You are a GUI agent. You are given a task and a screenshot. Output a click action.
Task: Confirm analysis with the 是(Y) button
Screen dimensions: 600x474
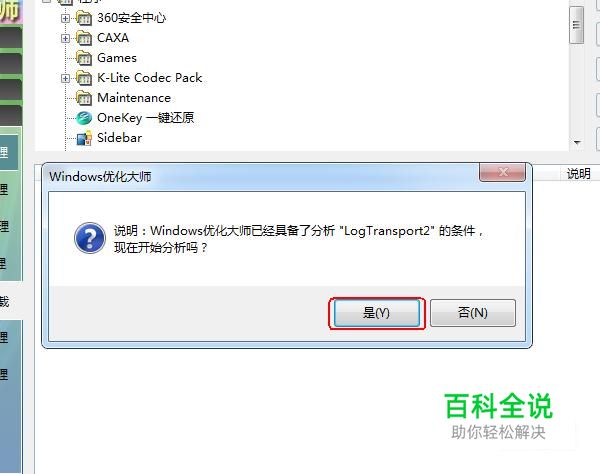point(377,313)
